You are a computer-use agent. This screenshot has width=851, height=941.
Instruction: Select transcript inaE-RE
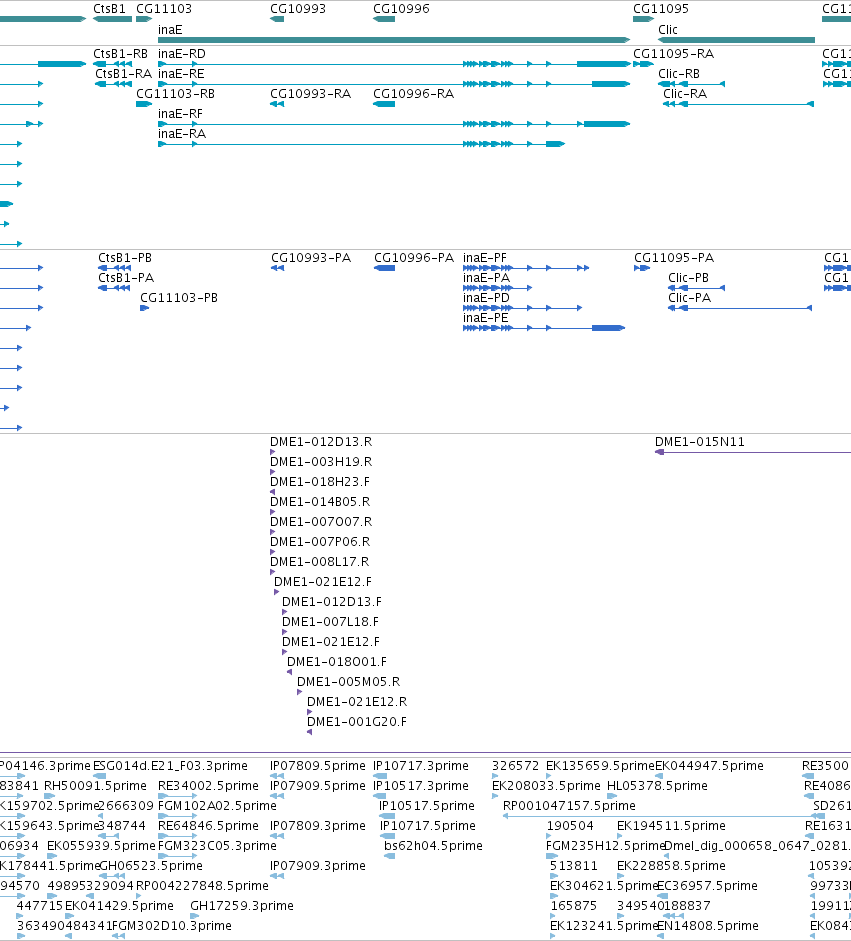(x=394, y=84)
